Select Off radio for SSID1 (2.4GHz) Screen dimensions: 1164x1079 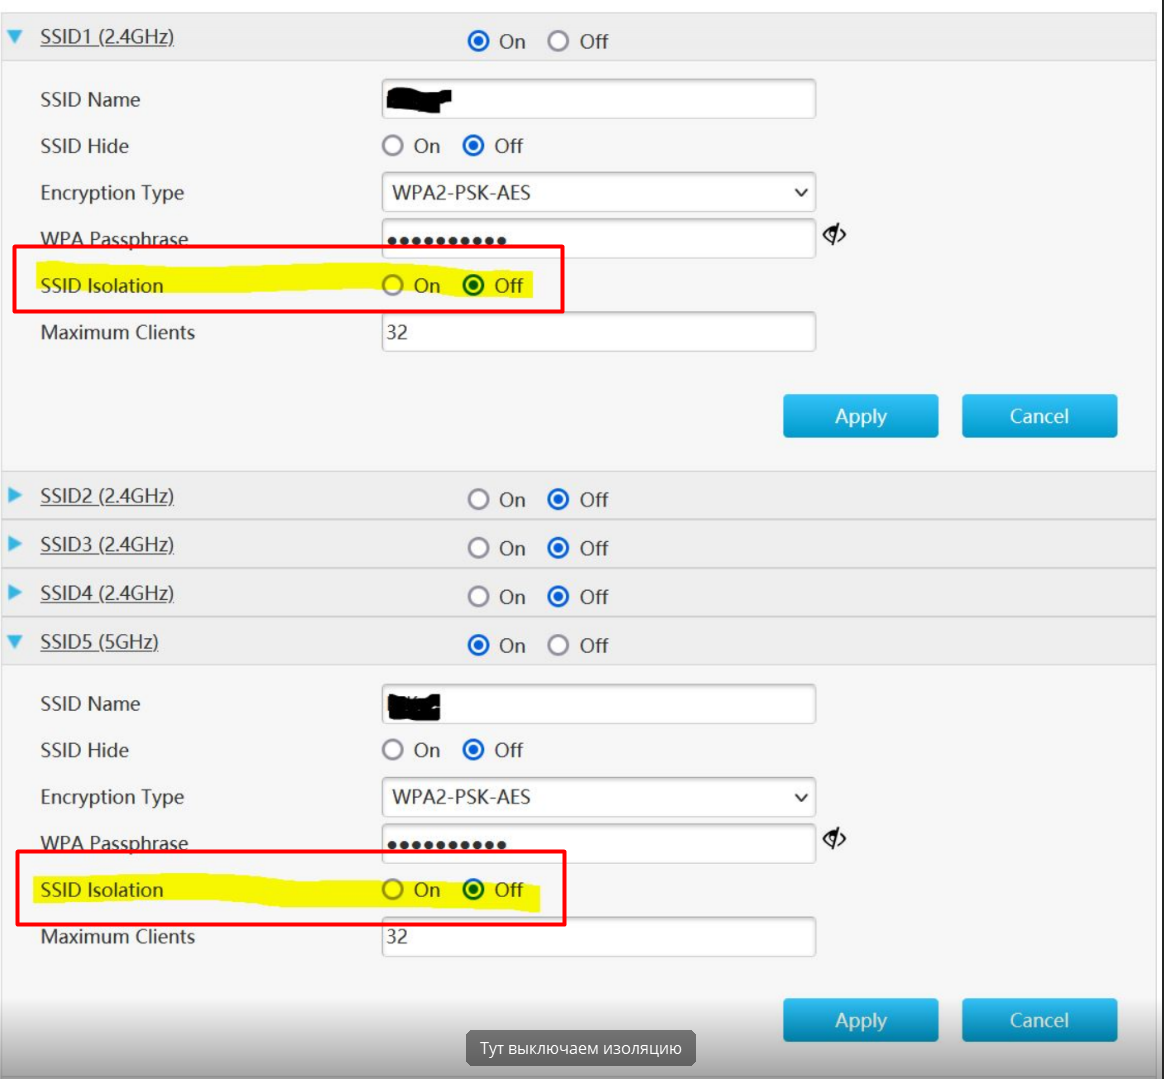click(558, 41)
